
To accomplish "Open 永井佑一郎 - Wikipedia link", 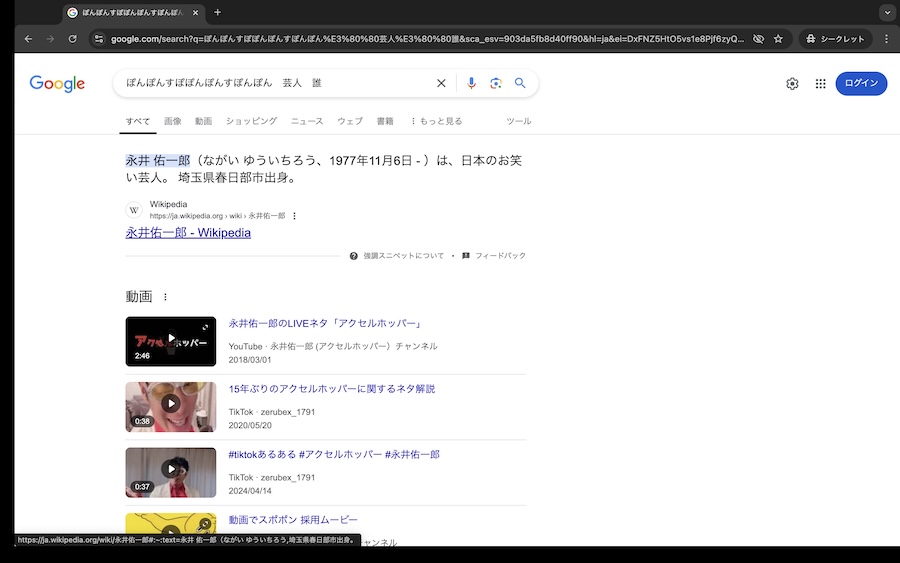I will [188, 232].
